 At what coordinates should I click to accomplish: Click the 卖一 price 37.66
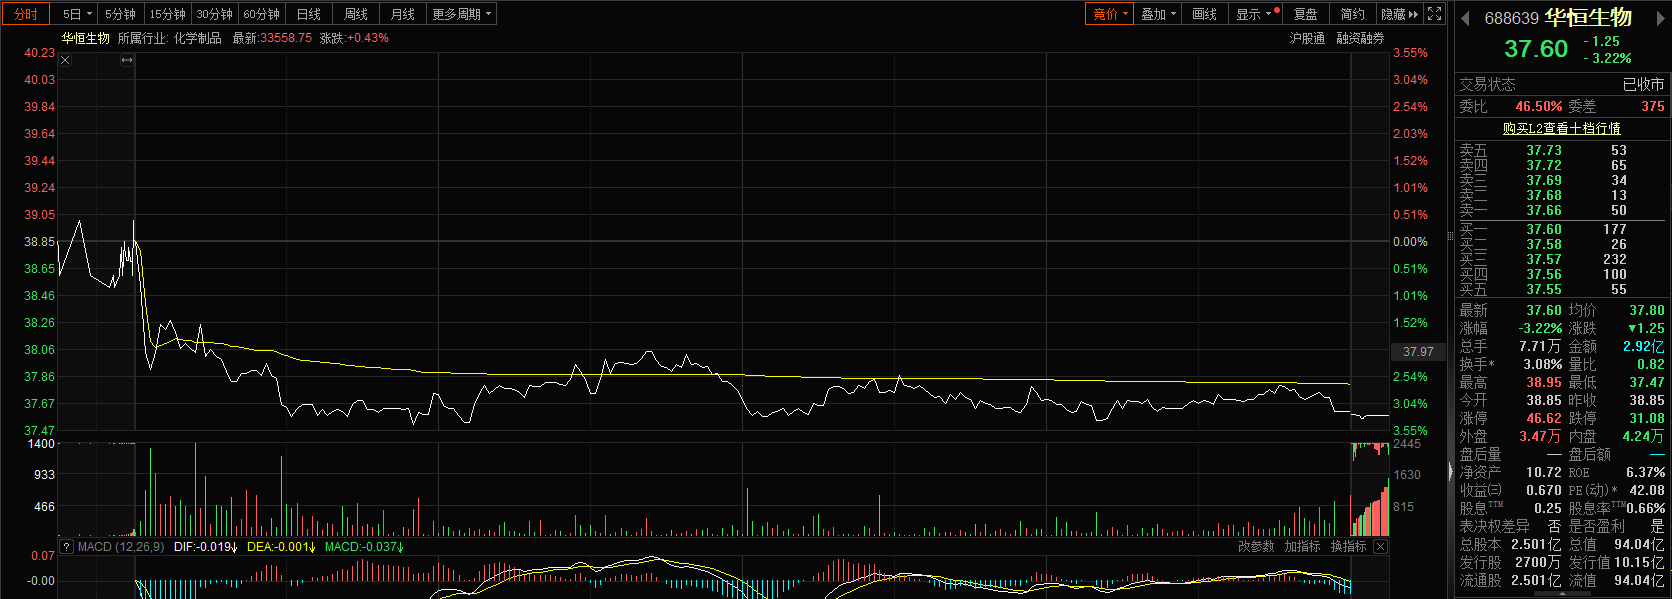click(1544, 210)
